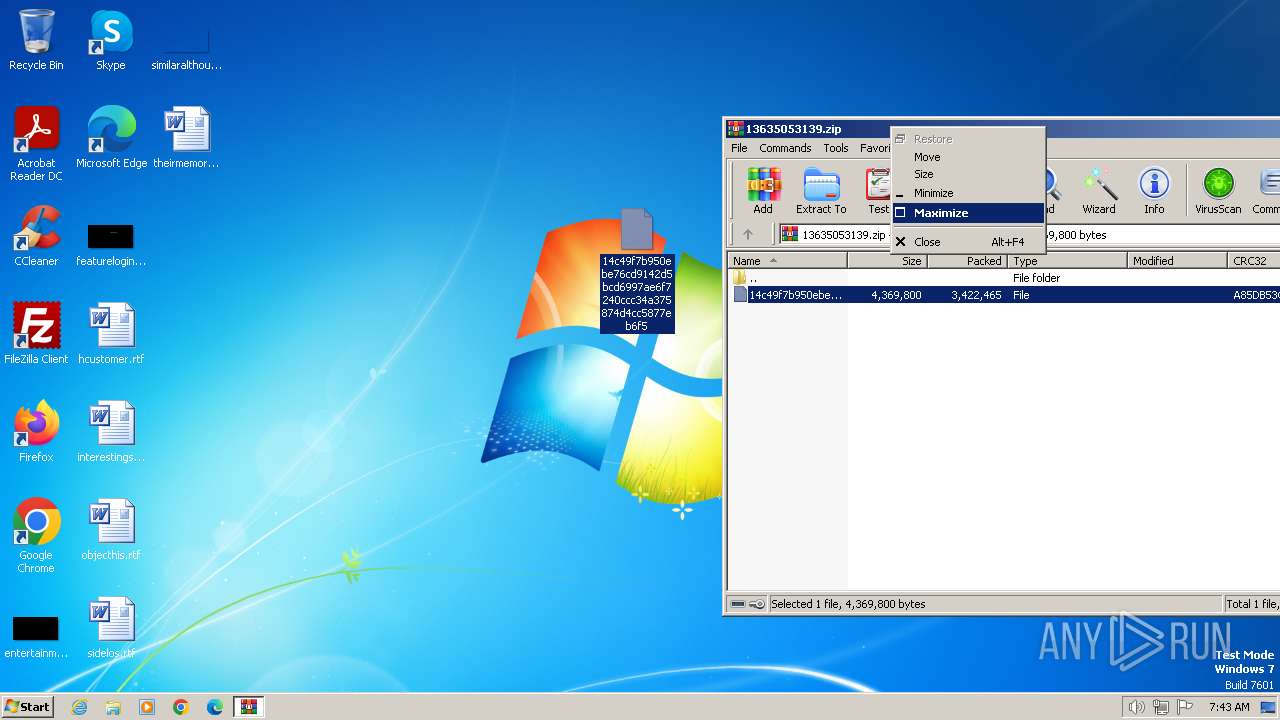Sort by the Type column header
1280x720 pixels.
[x=1067, y=261]
